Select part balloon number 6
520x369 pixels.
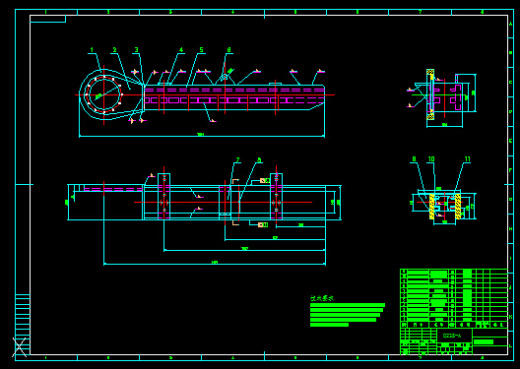pyautogui.click(x=229, y=50)
